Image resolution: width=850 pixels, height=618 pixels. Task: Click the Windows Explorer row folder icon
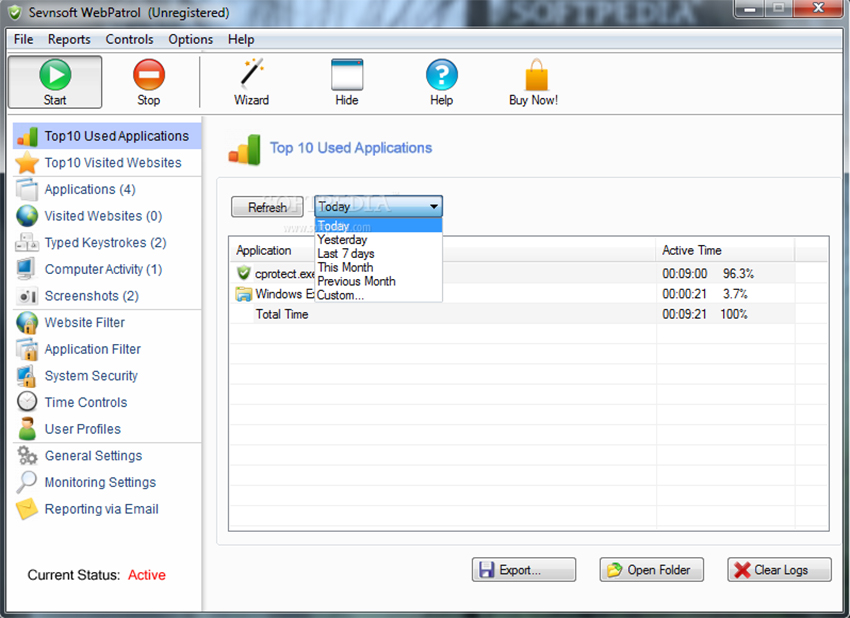point(244,294)
